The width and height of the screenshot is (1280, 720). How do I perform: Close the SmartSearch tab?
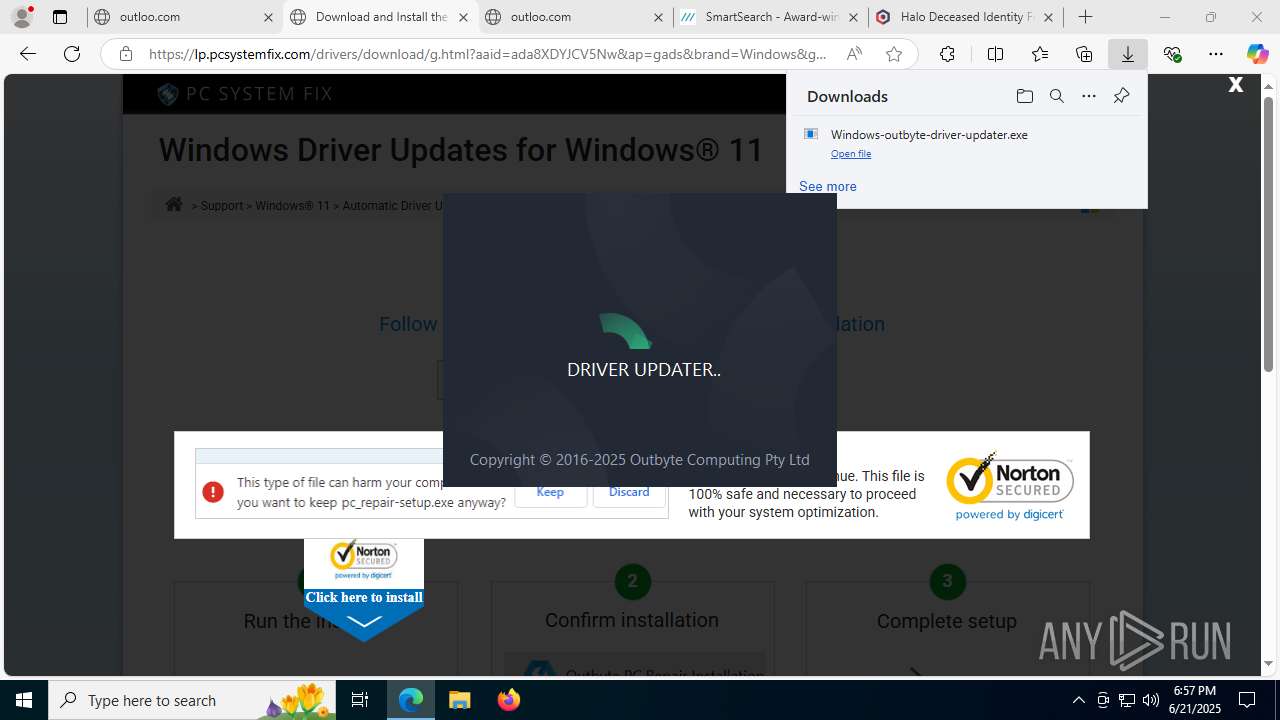click(x=853, y=17)
